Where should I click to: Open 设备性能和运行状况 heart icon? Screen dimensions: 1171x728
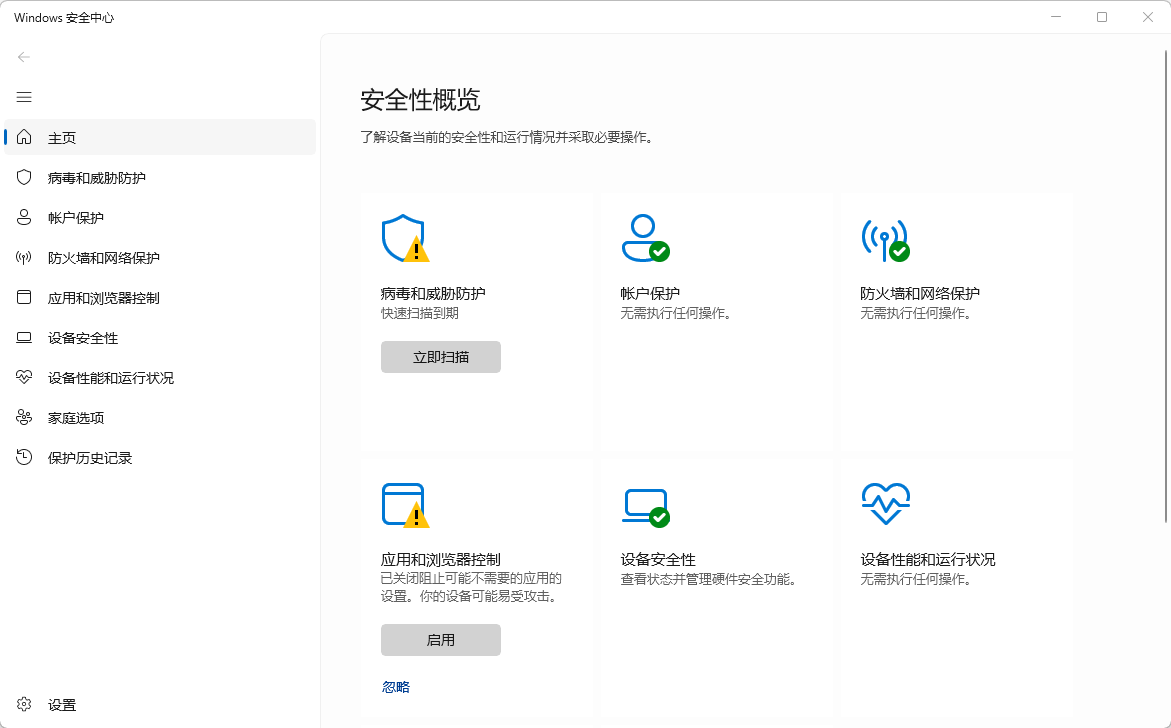(x=886, y=505)
